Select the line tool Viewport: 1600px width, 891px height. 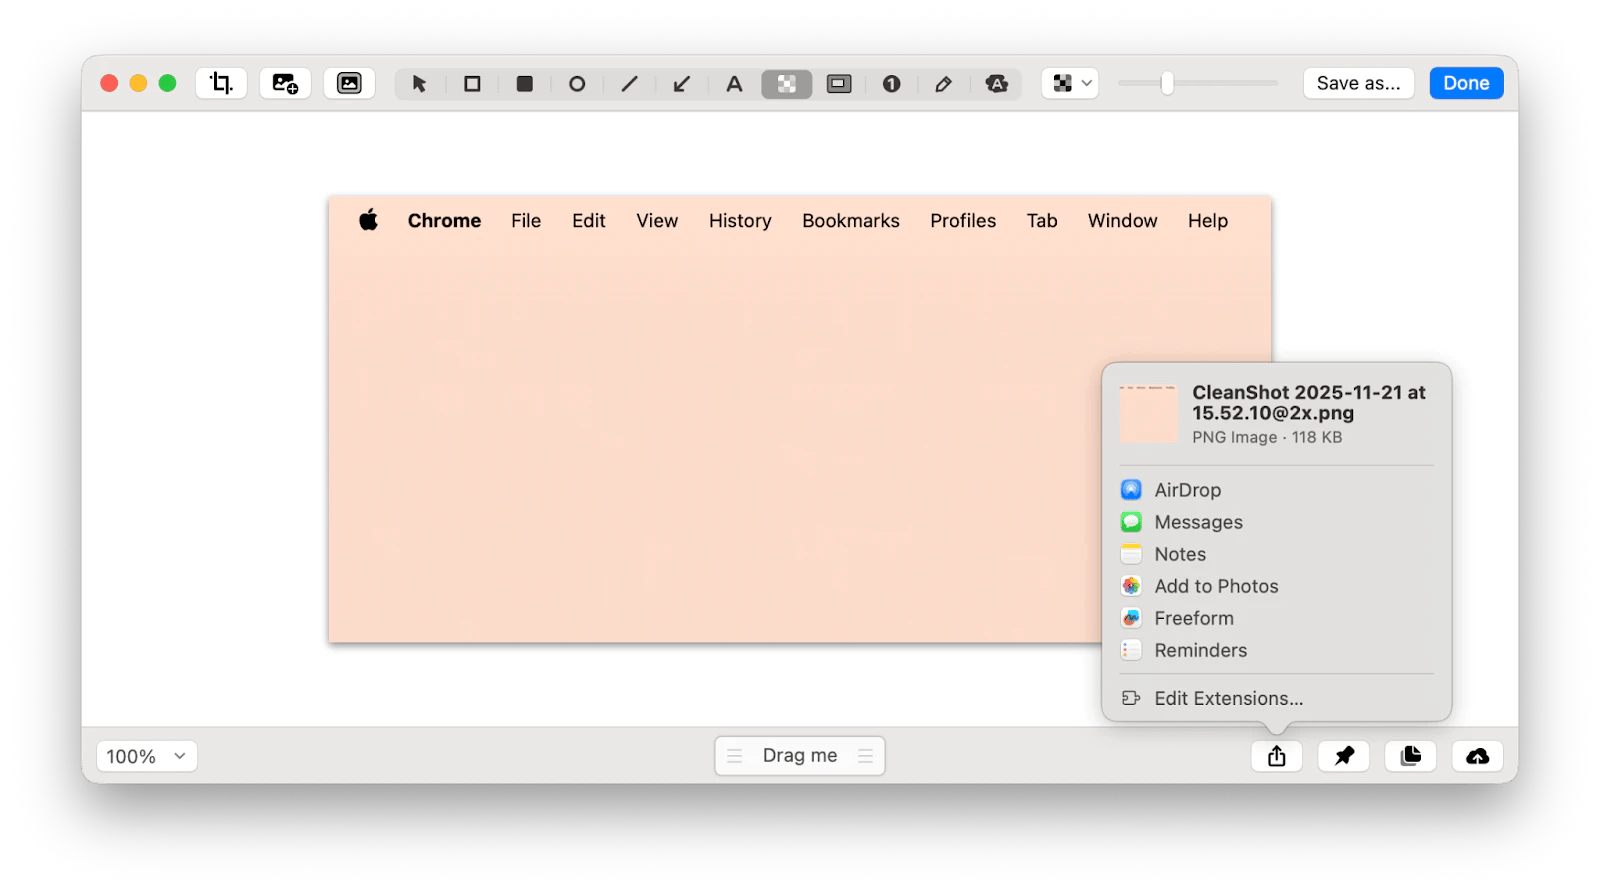[629, 84]
